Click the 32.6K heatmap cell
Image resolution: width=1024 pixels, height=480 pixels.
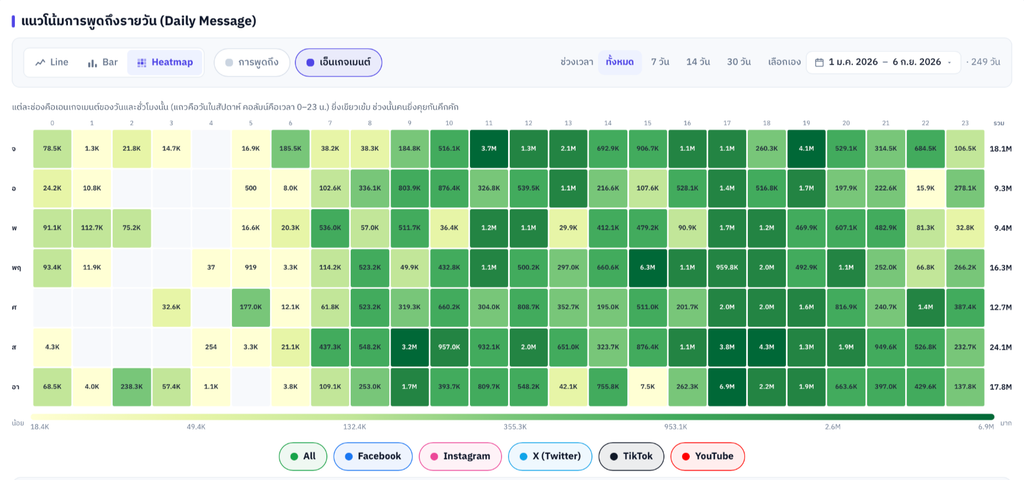pos(172,308)
